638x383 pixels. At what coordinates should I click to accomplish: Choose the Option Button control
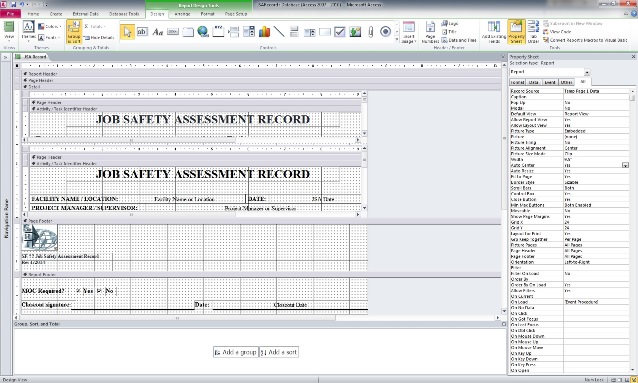386,31
